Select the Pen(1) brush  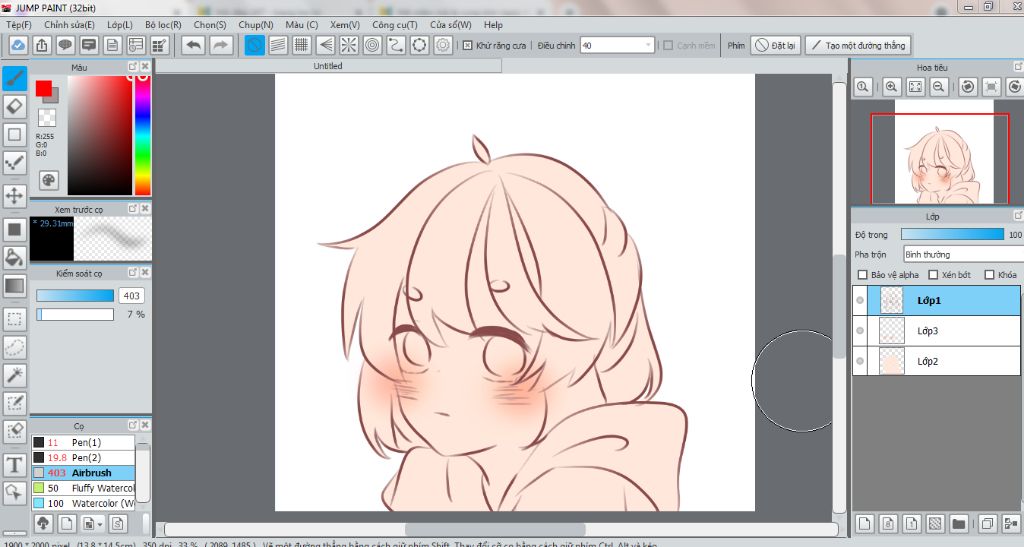click(x=83, y=443)
